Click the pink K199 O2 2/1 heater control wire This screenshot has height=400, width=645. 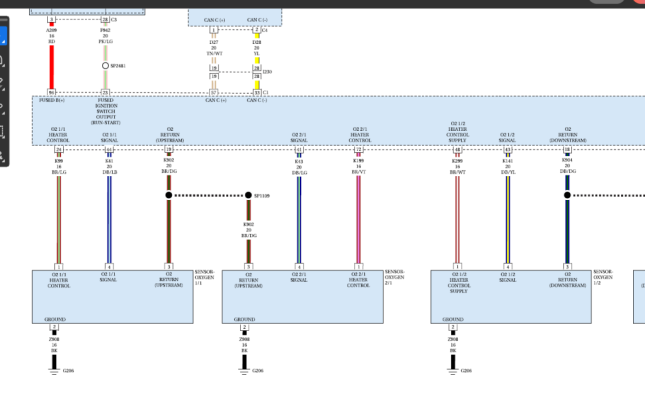click(358, 219)
